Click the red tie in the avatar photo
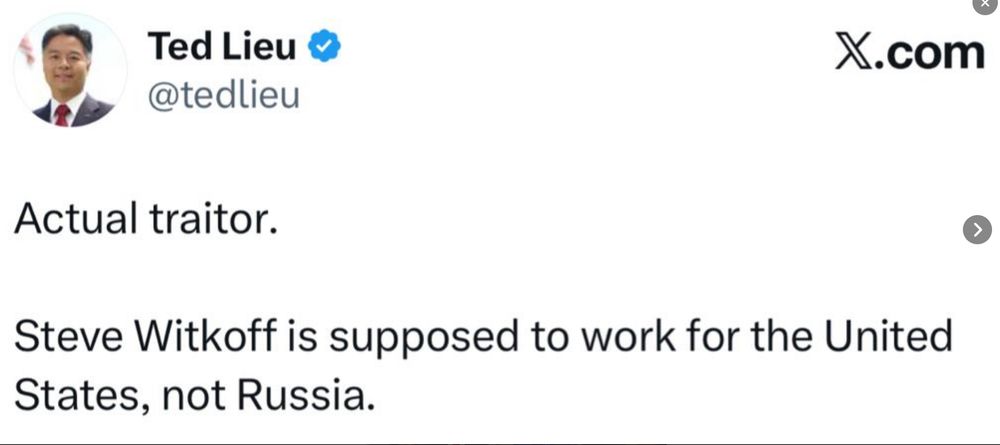 pyautogui.click(x=62, y=112)
